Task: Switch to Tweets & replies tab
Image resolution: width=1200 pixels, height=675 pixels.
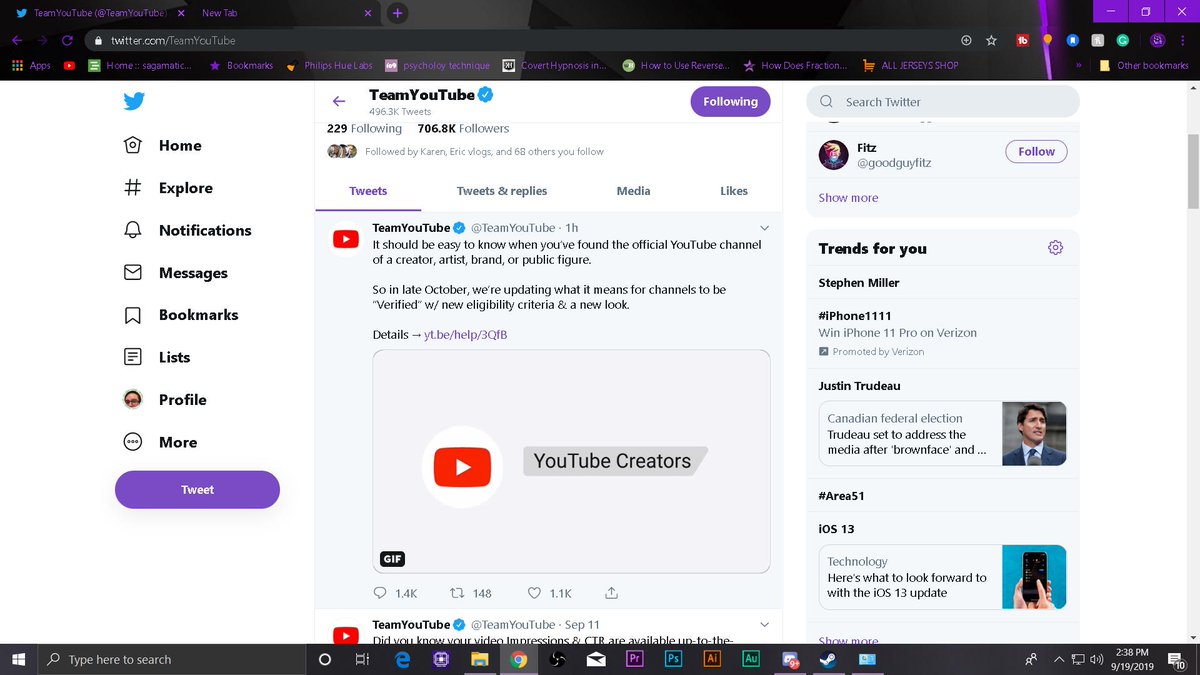Action: pos(502,190)
